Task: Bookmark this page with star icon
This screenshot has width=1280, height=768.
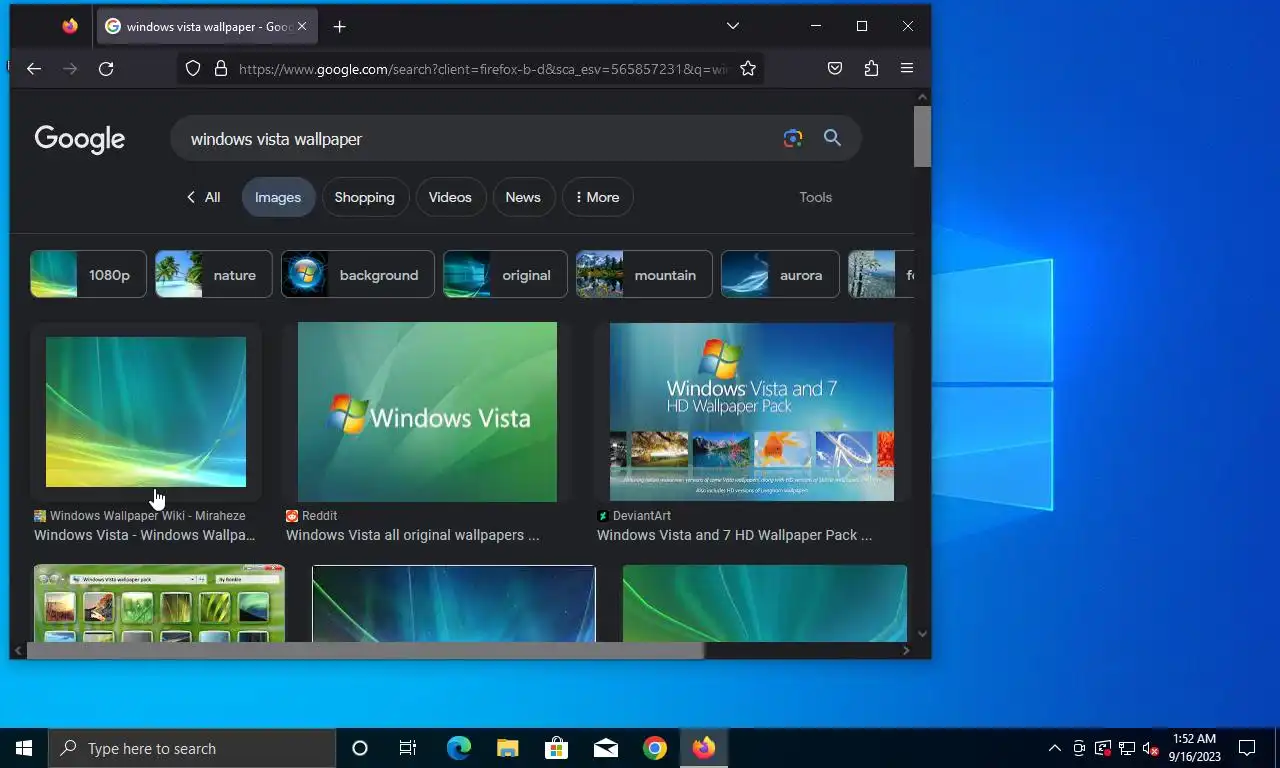Action: (748, 69)
